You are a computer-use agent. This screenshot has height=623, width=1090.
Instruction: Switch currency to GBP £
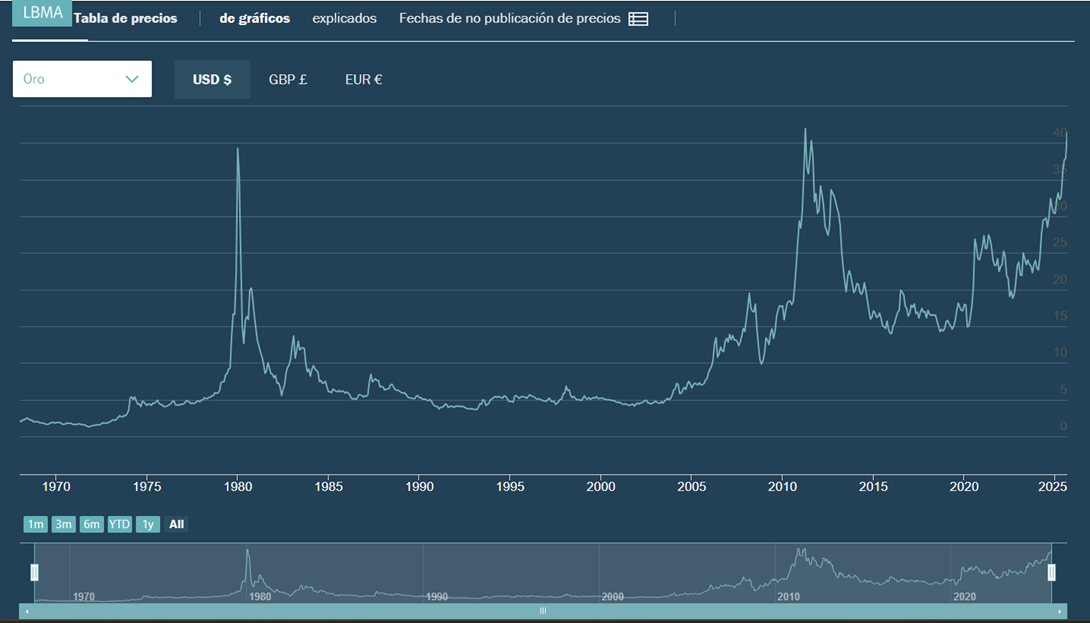(288, 80)
